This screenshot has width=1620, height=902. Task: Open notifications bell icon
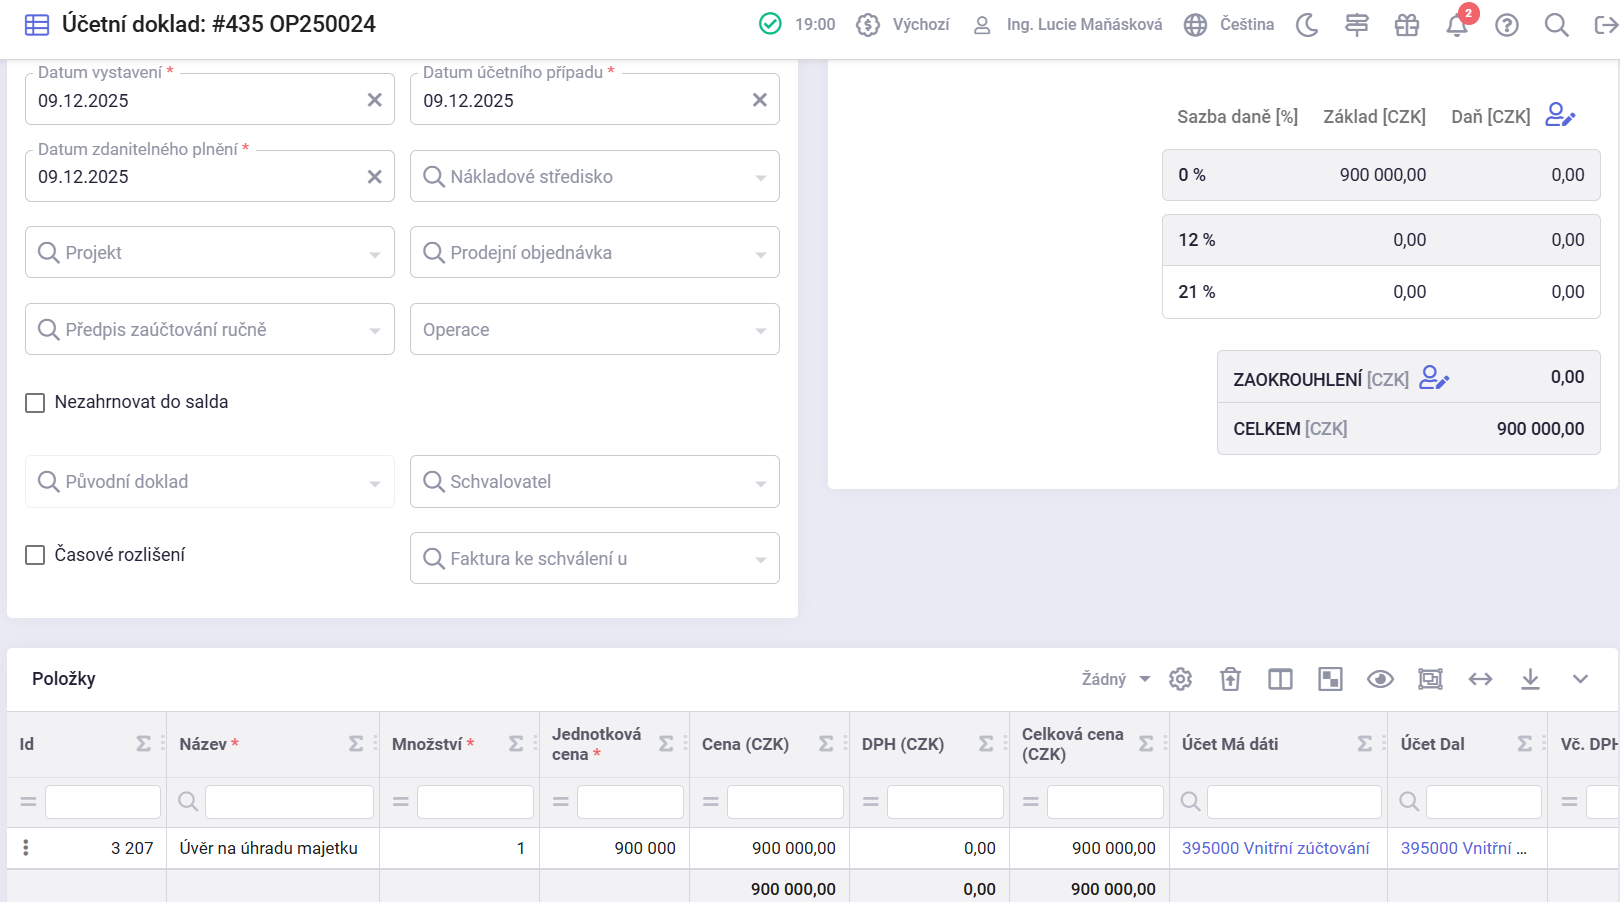coord(1457,25)
